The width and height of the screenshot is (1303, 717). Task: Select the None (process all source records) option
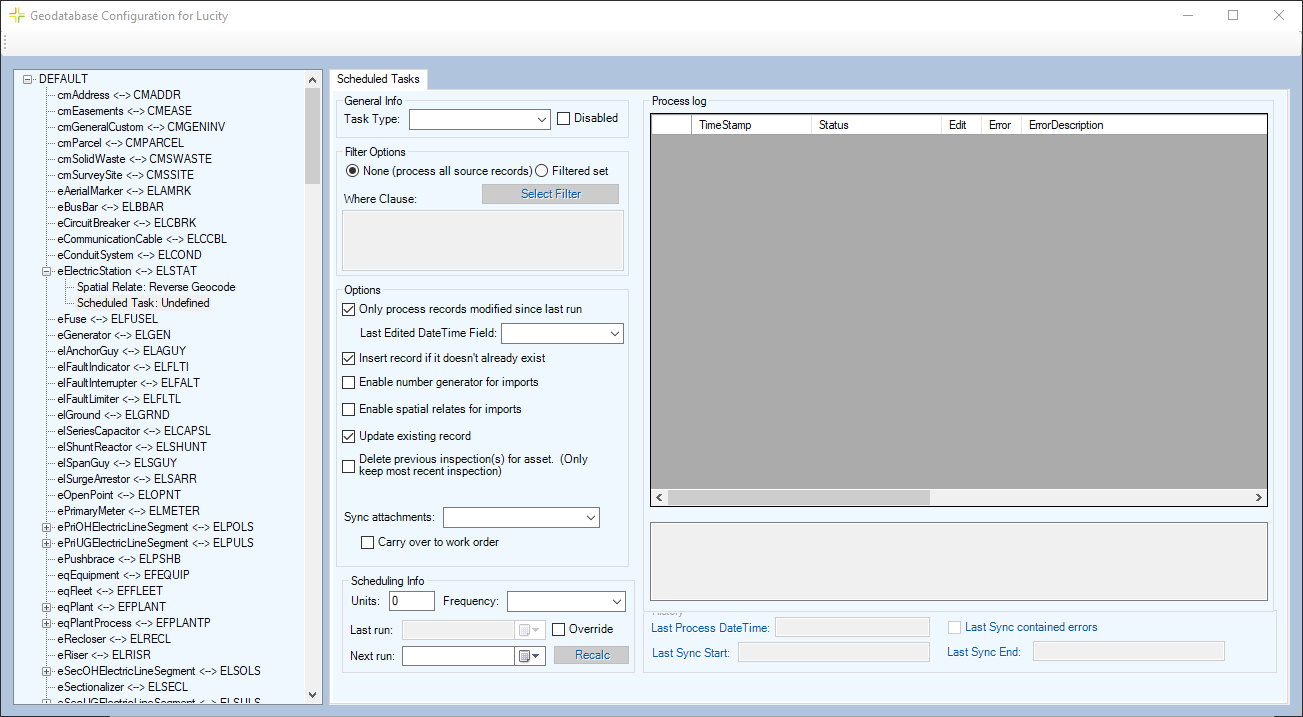pyautogui.click(x=352, y=171)
